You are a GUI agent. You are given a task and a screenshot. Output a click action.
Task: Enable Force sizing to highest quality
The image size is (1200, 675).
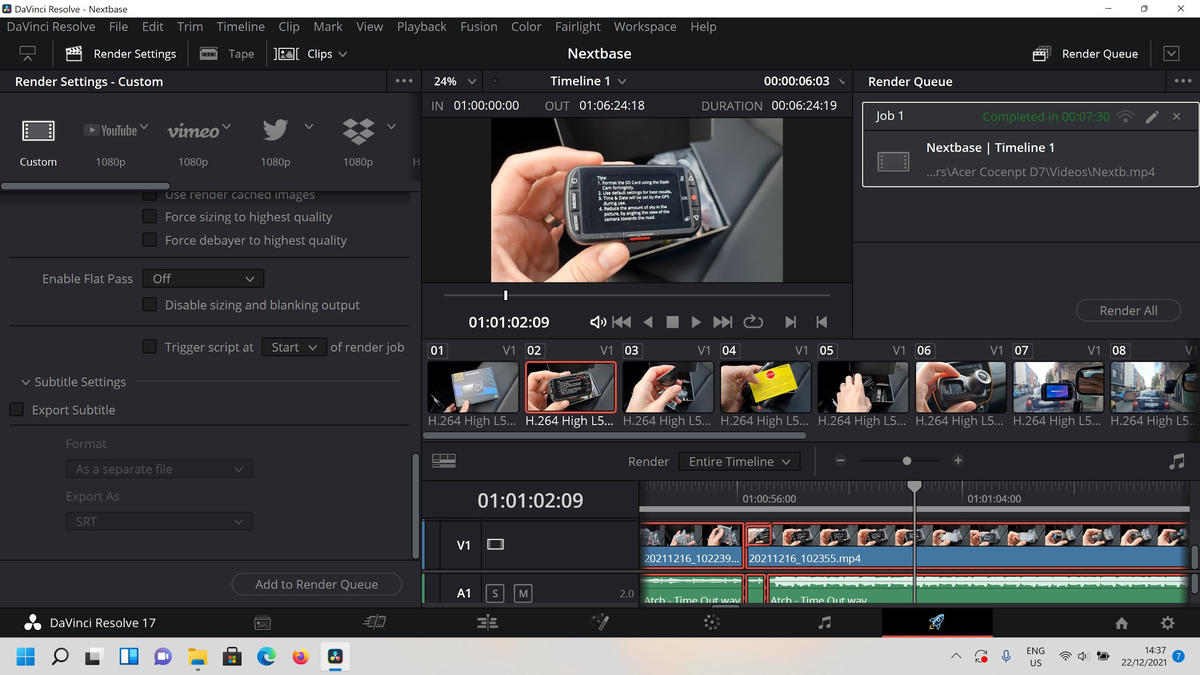point(149,216)
